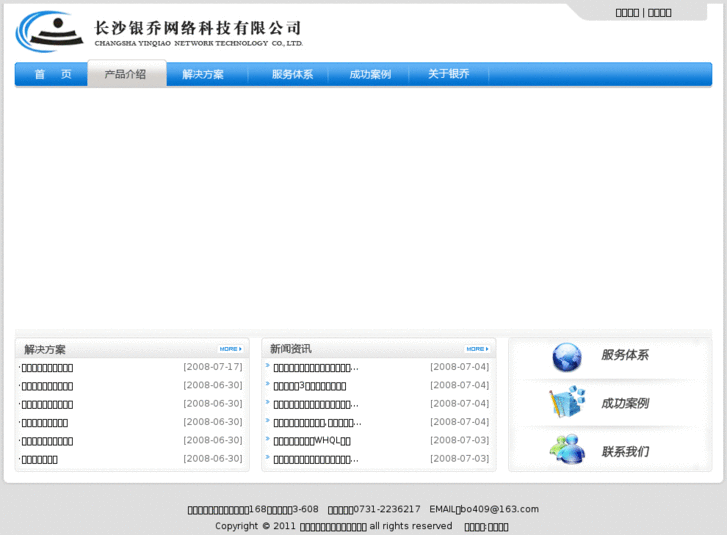Viewport: 727px width, 545px height.
Task: Open the 关于银乔 navigation tab
Action: [448, 74]
